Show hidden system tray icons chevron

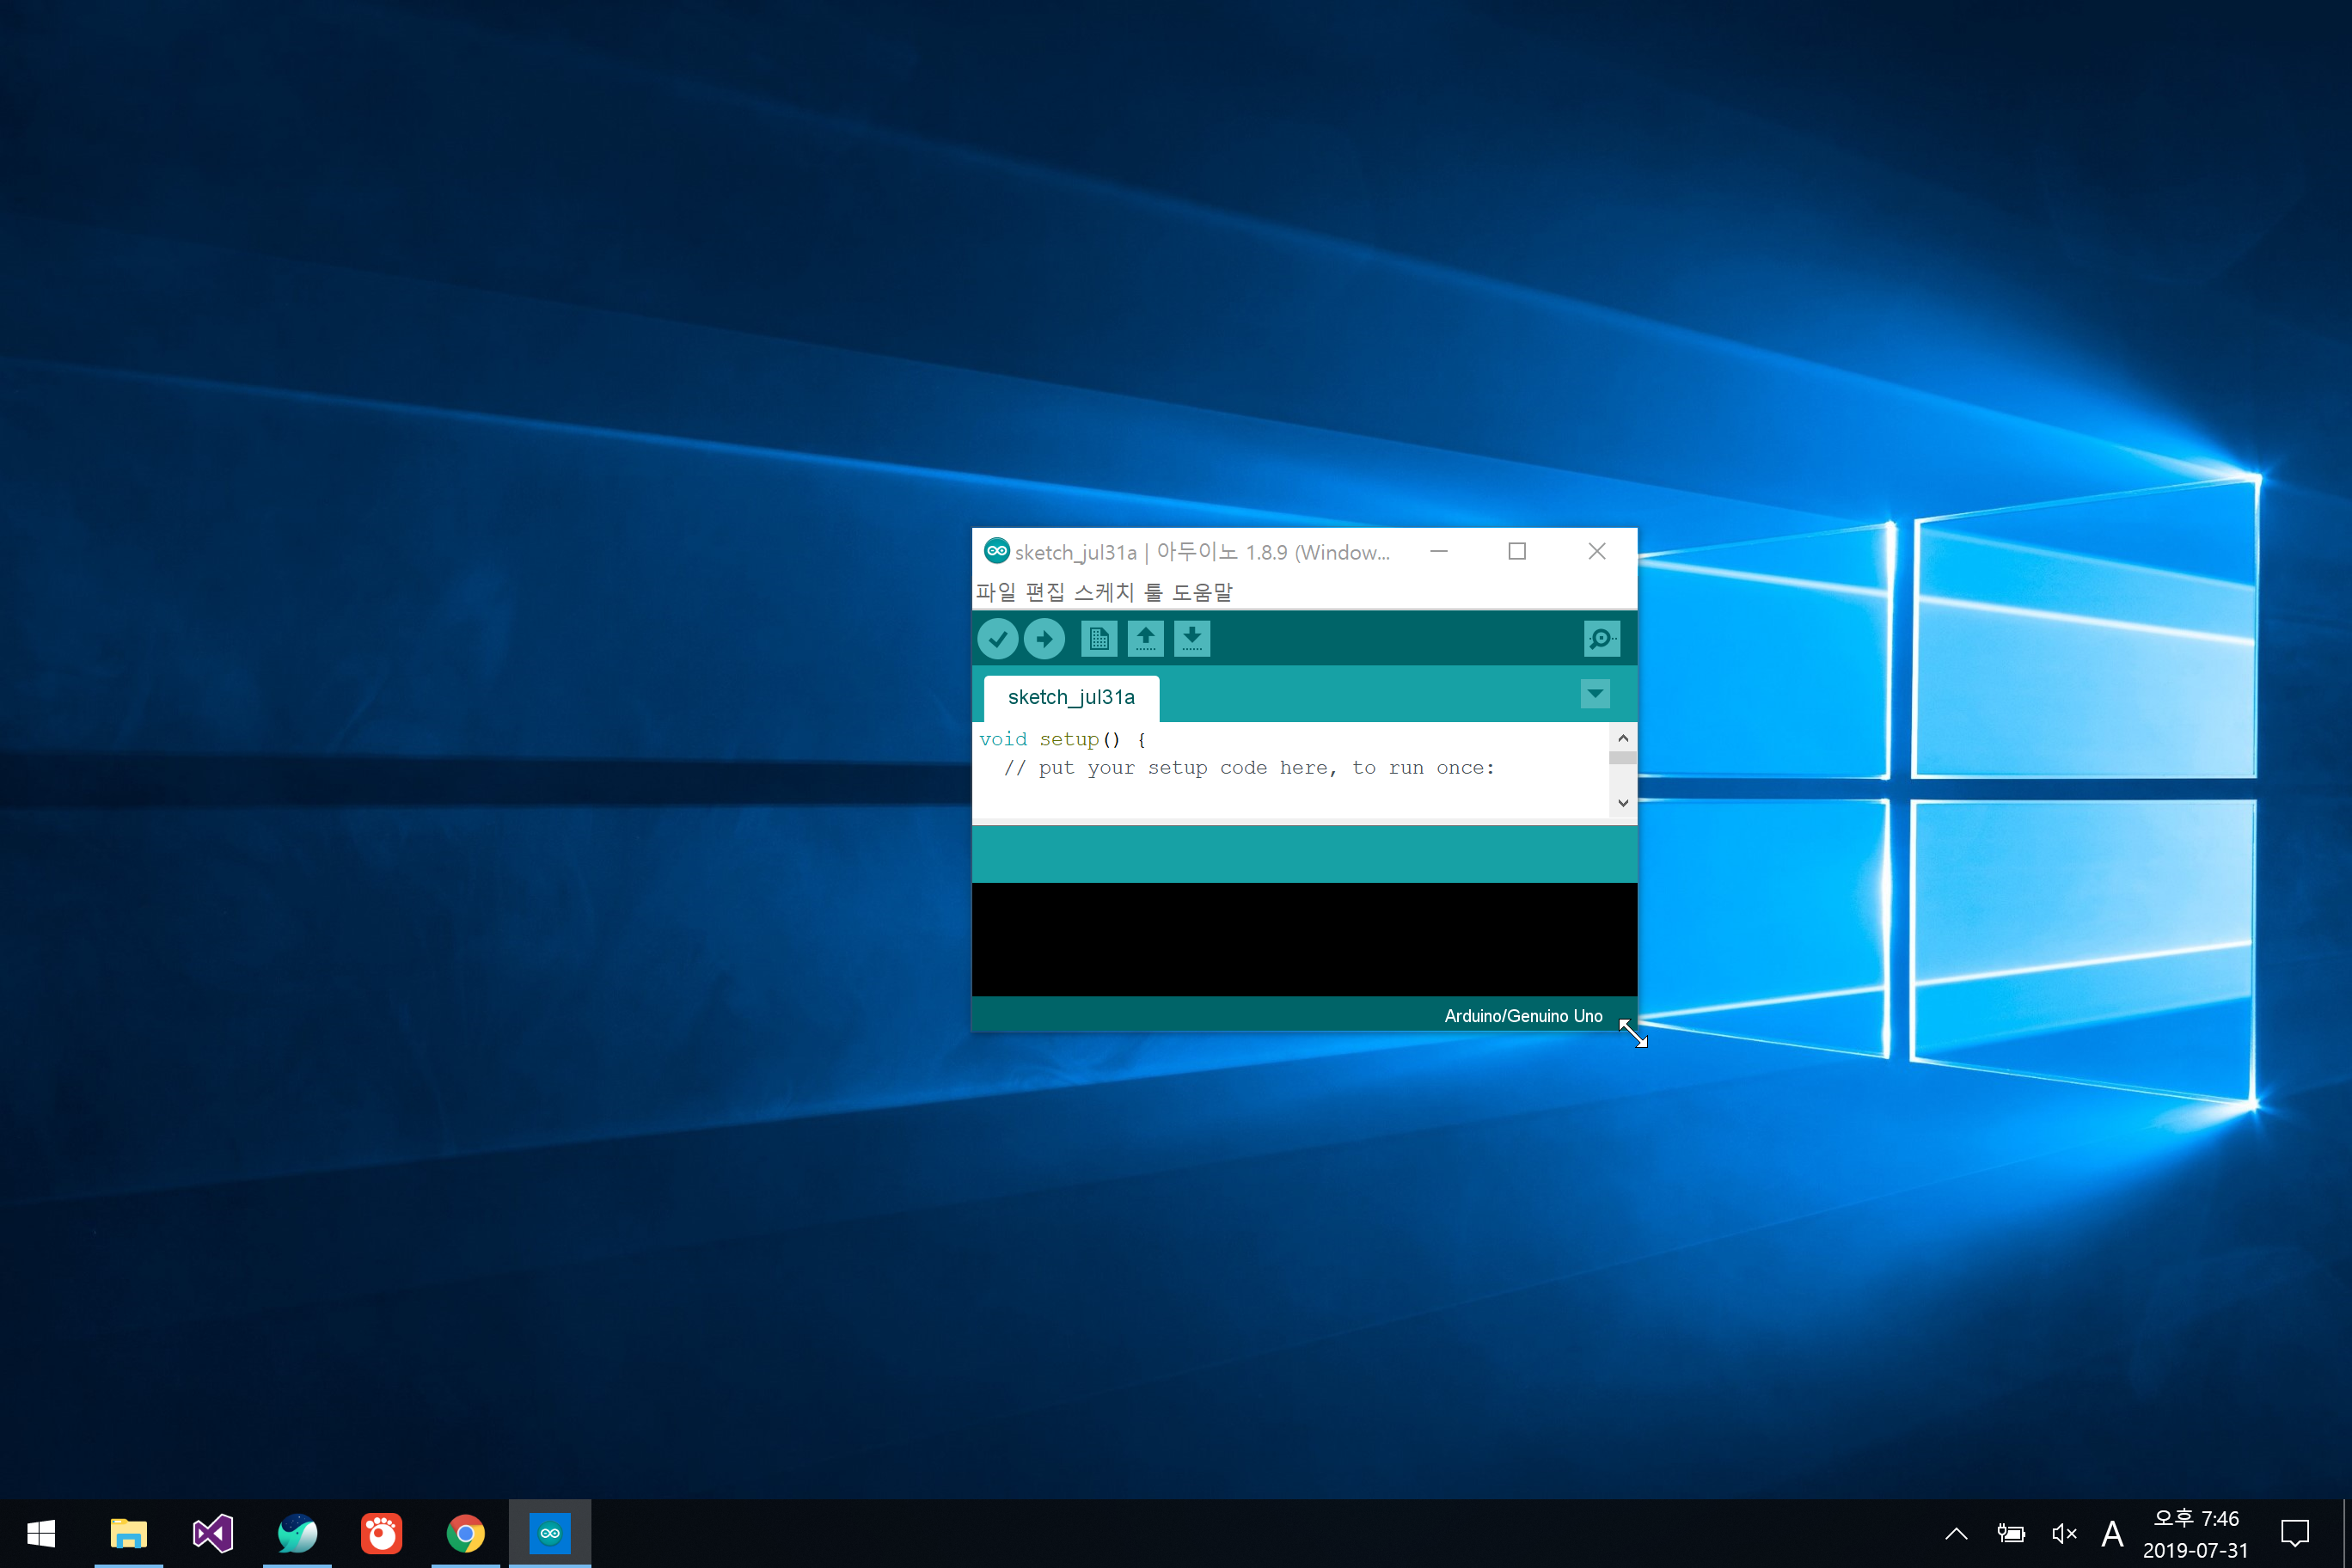(x=1956, y=1533)
